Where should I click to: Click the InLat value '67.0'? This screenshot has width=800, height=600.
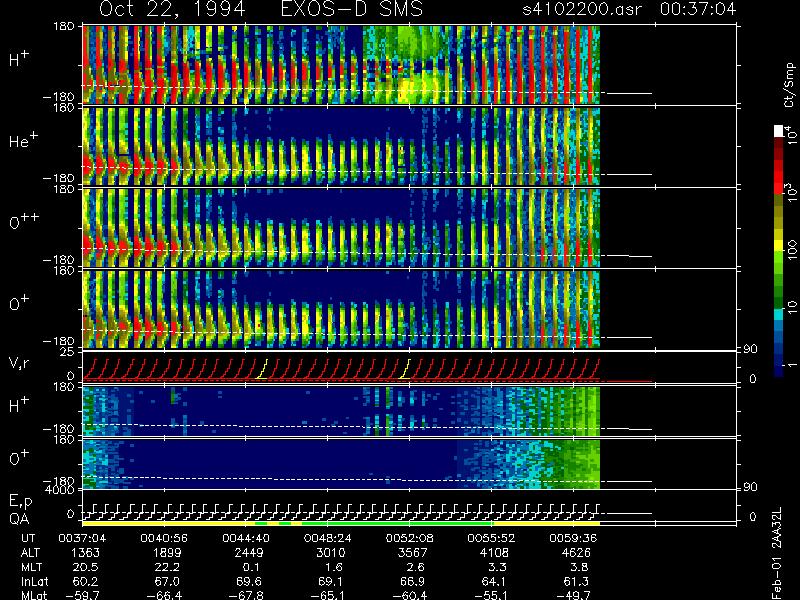pos(169,581)
